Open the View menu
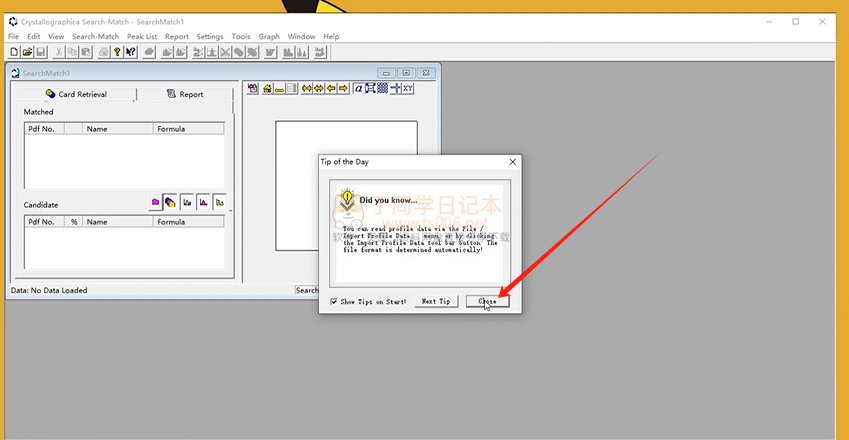Viewport: 849px width, 440px height. pos(56,36)
